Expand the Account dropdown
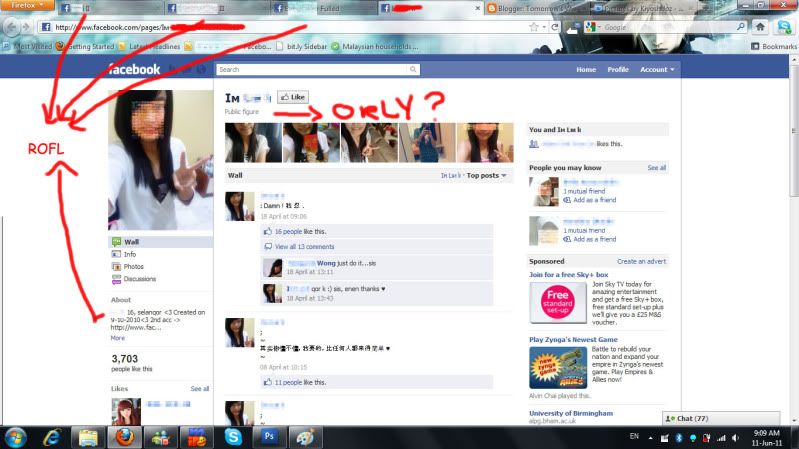This screenshot has height=449, width=799. tap(657, 69)
